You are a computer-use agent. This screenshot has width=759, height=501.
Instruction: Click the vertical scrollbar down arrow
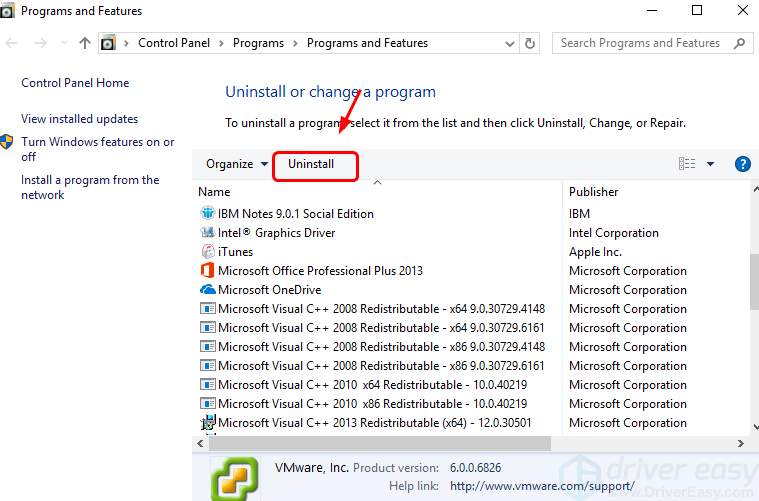tap(755, 427)
